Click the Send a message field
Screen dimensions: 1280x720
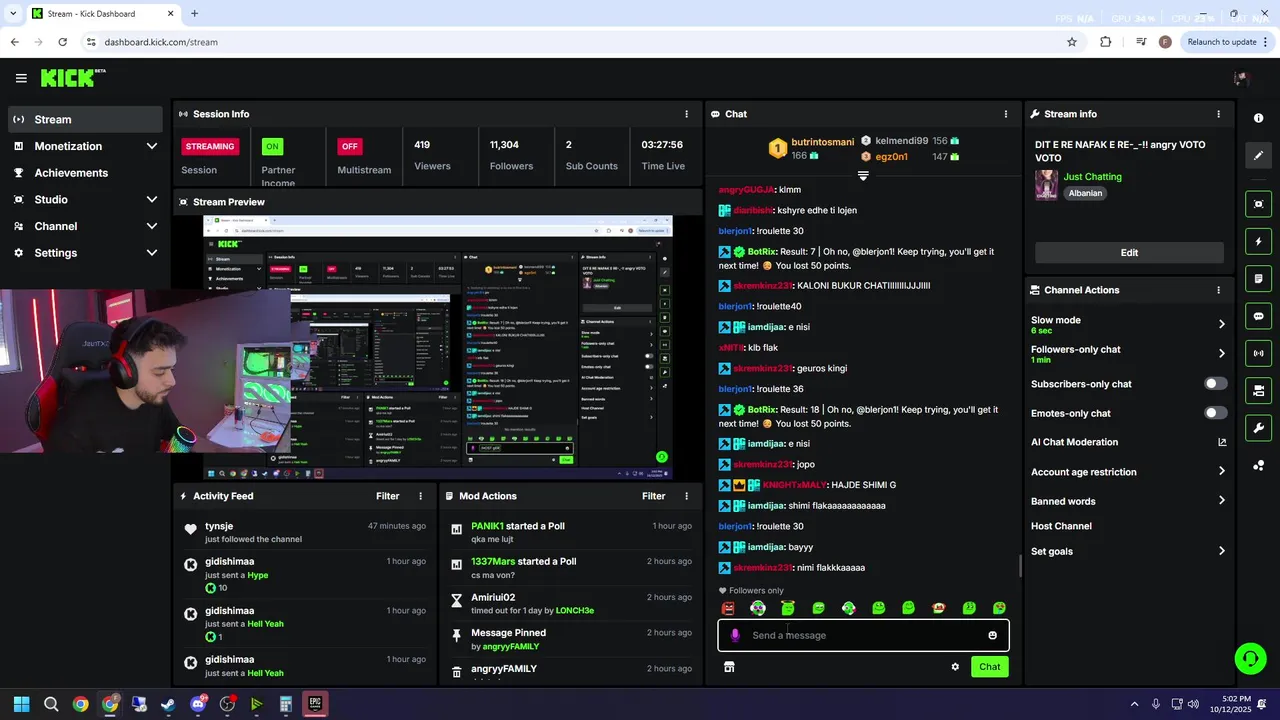point(863,635)
